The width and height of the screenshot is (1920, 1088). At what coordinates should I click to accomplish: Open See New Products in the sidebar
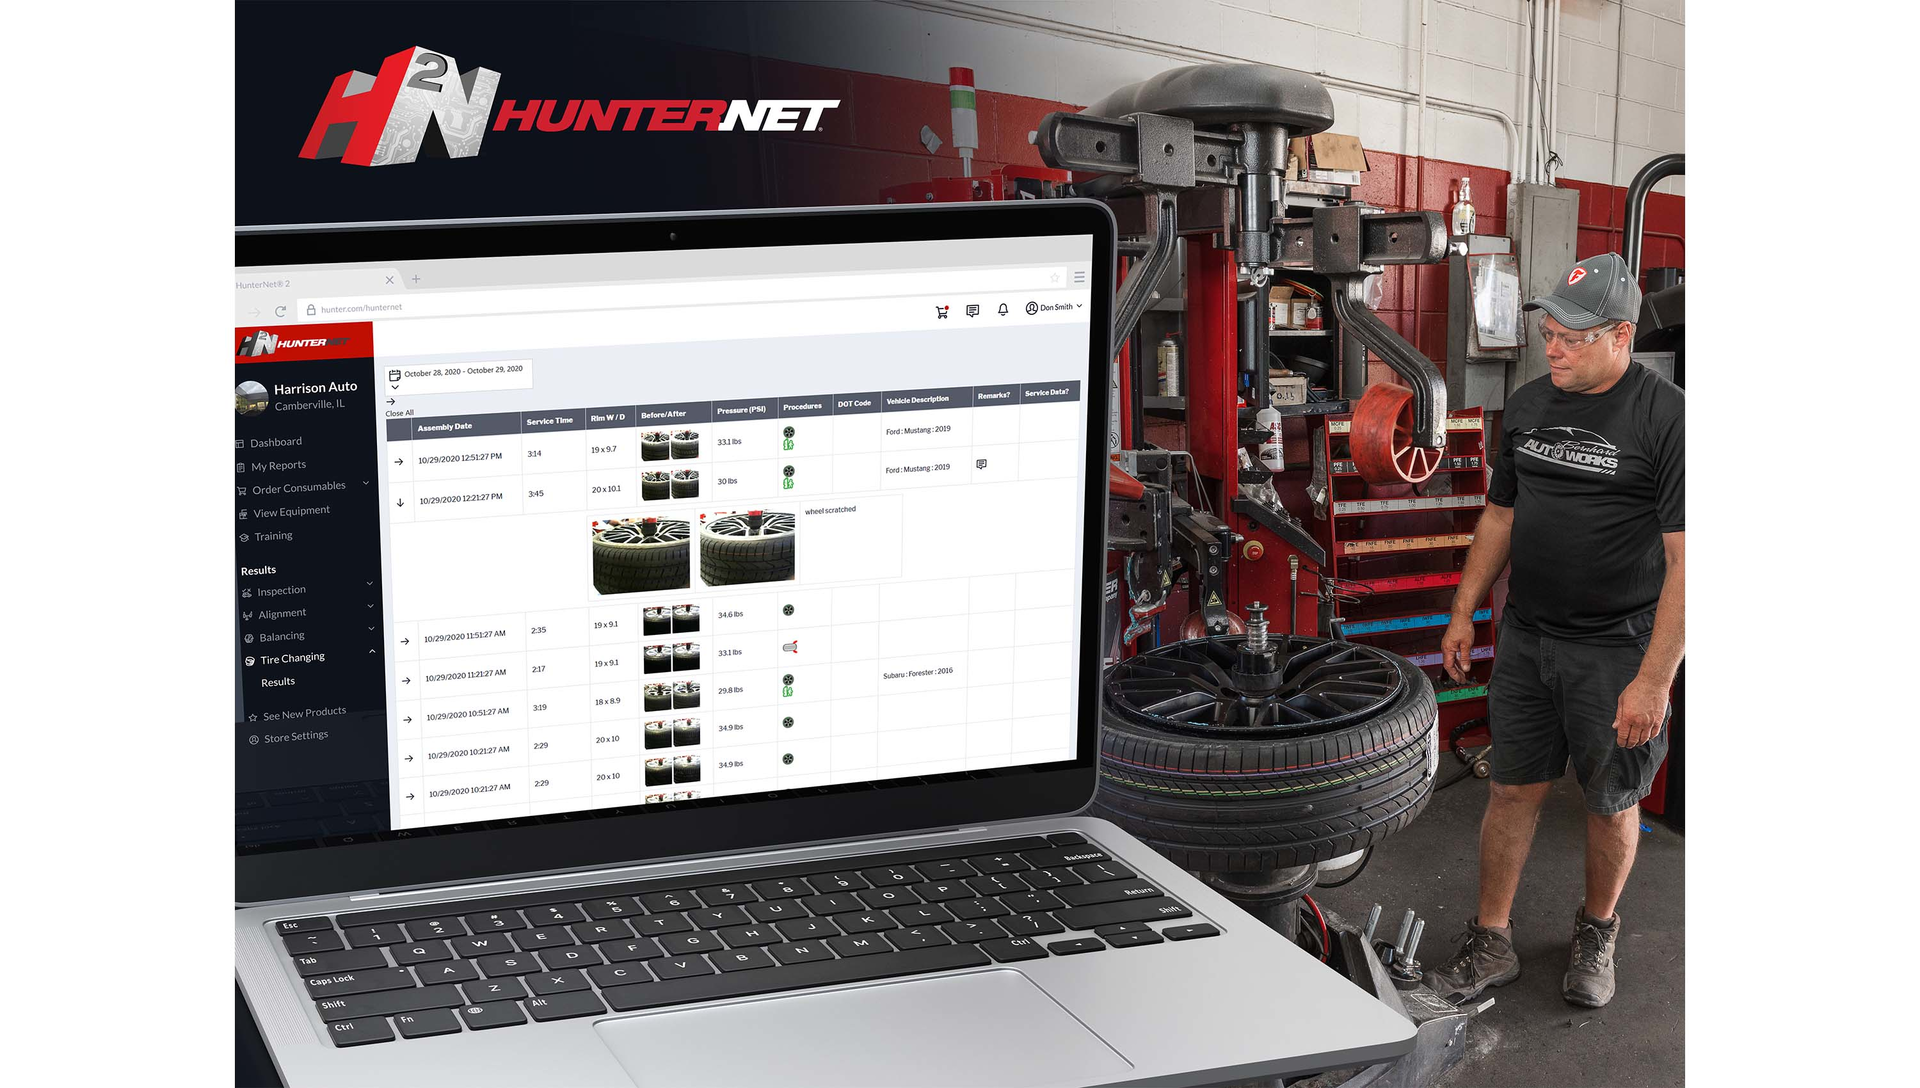click(x=304, y=711)
